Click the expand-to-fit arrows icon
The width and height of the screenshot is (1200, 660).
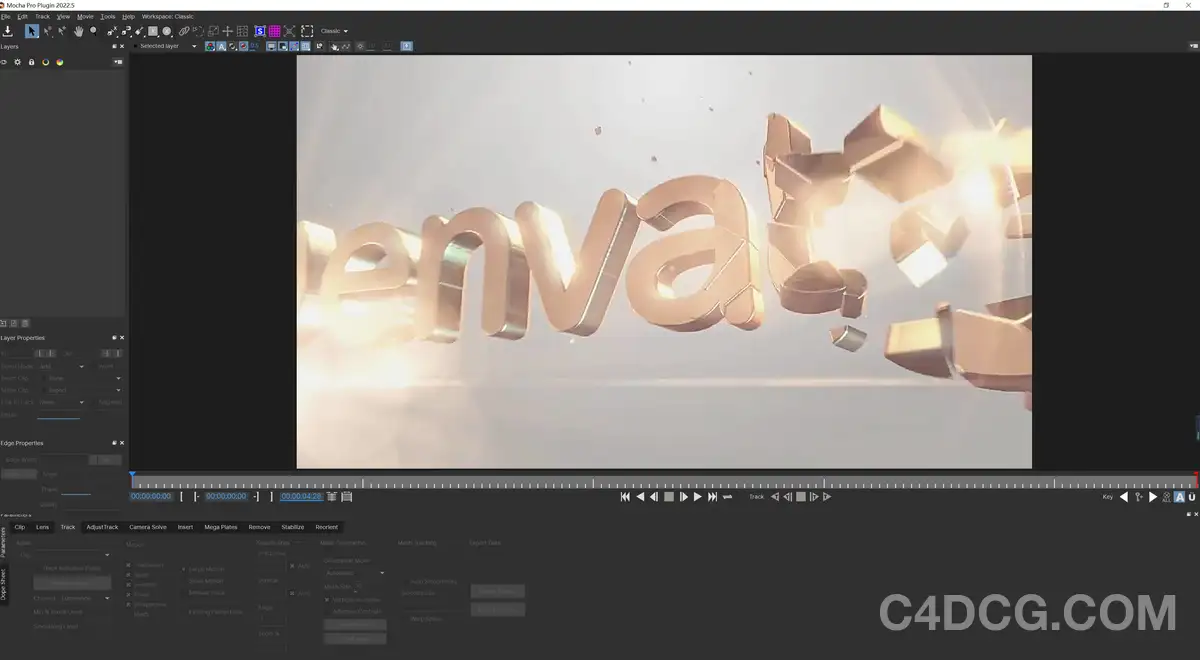point(289,31)
